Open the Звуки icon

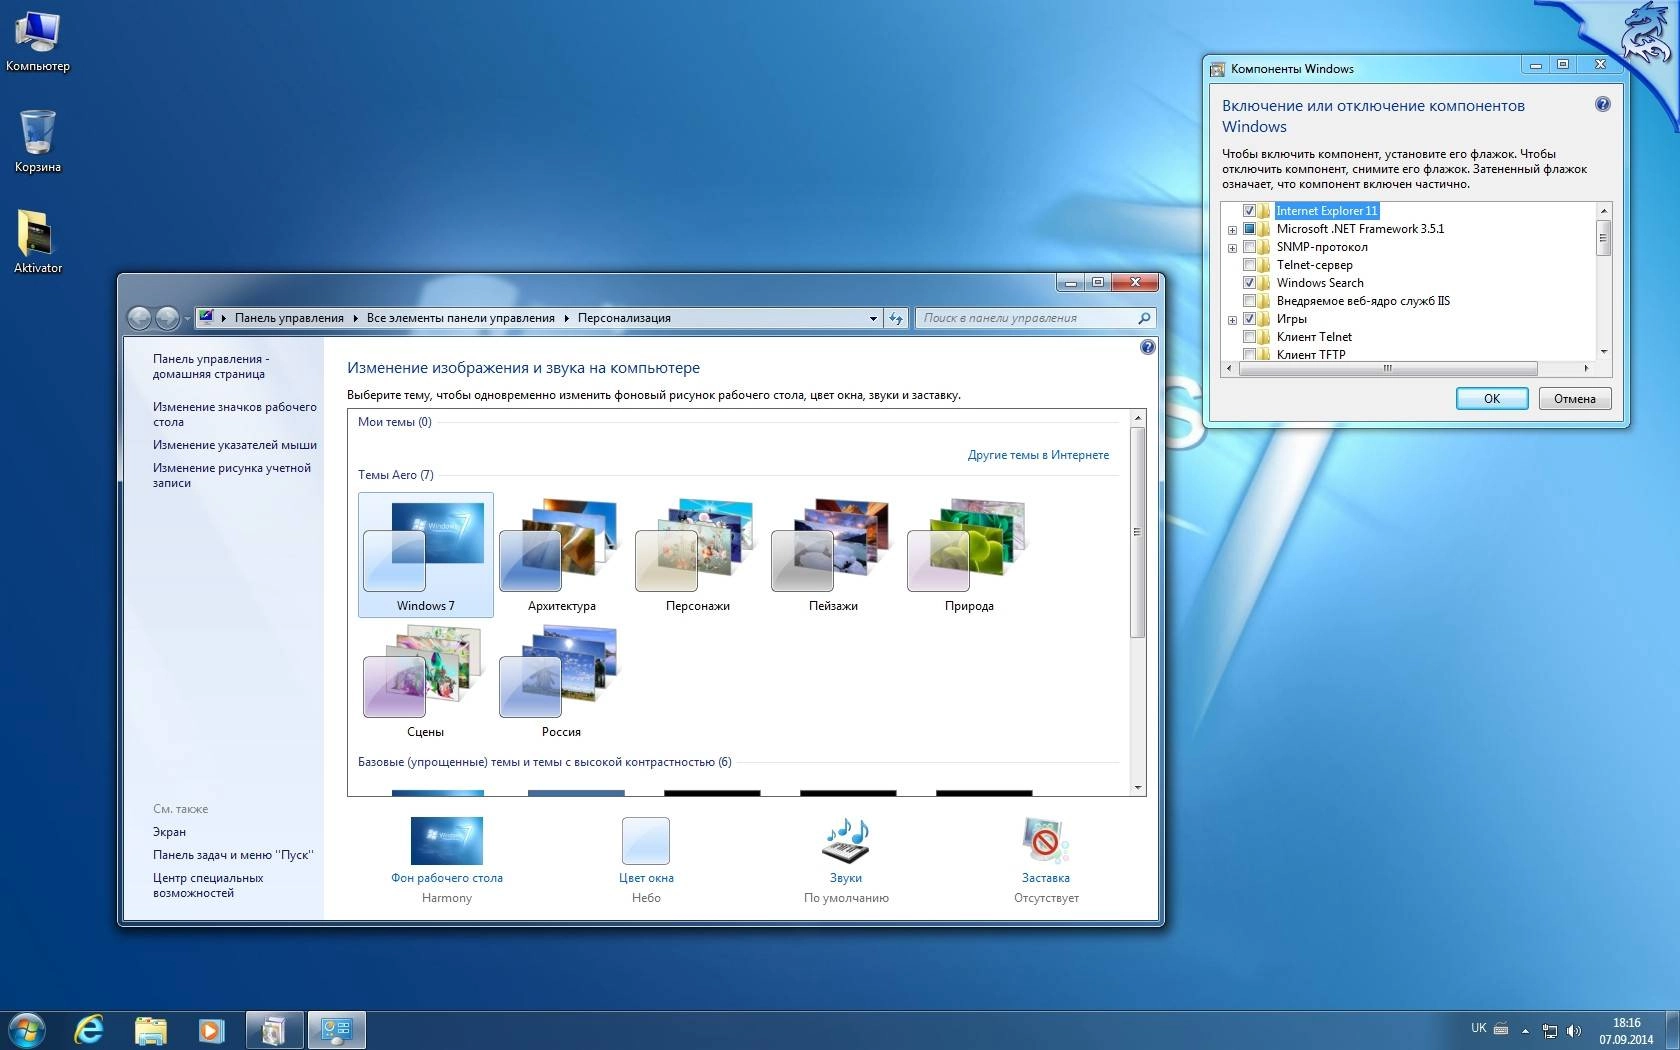pos(846,840)
